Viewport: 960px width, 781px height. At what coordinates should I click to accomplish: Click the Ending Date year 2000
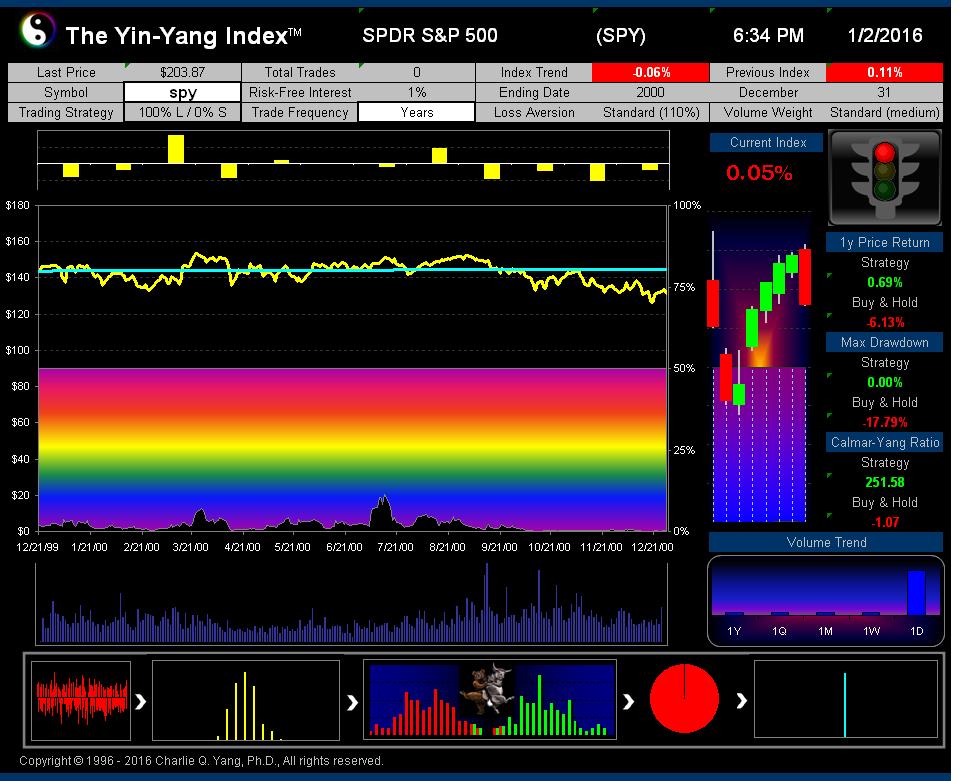(650, 92)
